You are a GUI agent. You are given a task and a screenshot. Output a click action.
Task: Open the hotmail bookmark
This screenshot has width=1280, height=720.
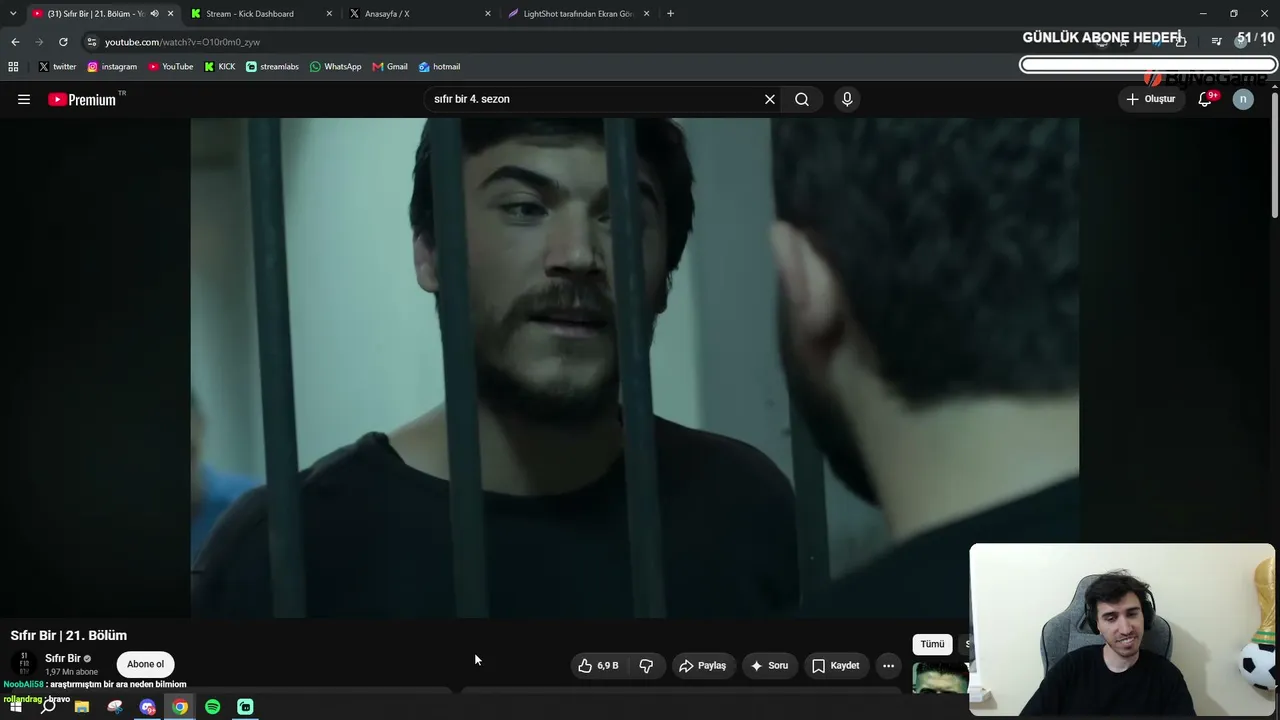(439, 67)
